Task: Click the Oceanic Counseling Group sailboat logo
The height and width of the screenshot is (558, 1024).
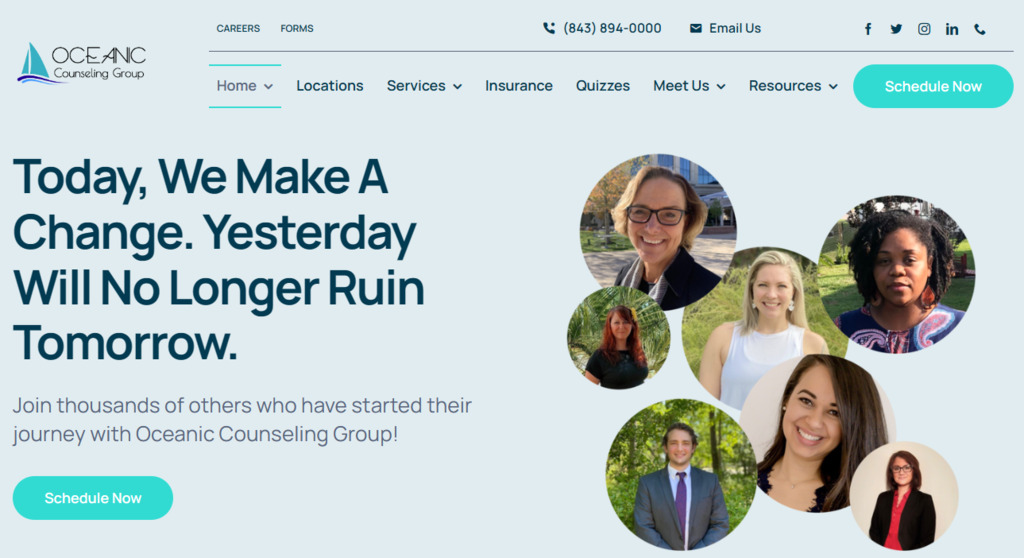Action: click(x=82, y=64)
